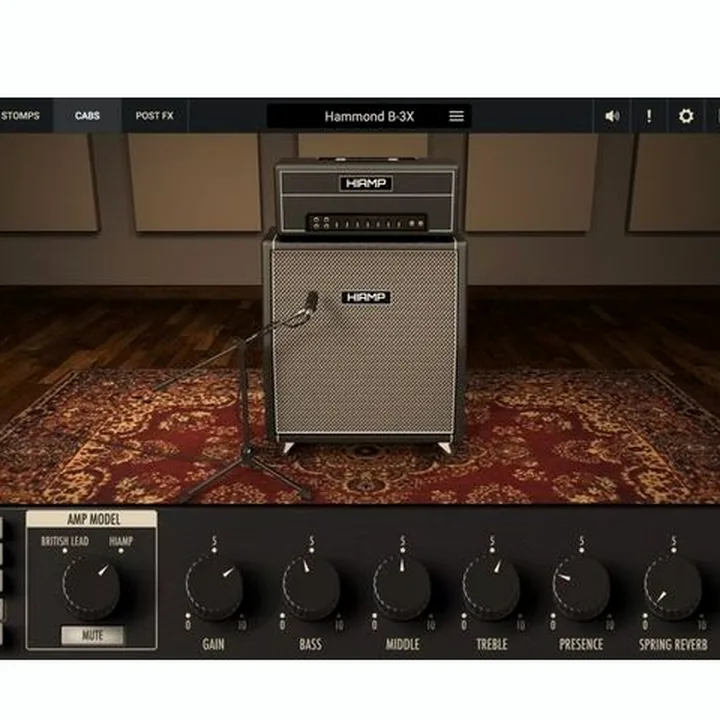Select BRITISH LEAD amp model label
Image resolution: width=720 pixels, height=720 pixels.
click(65, 541)
